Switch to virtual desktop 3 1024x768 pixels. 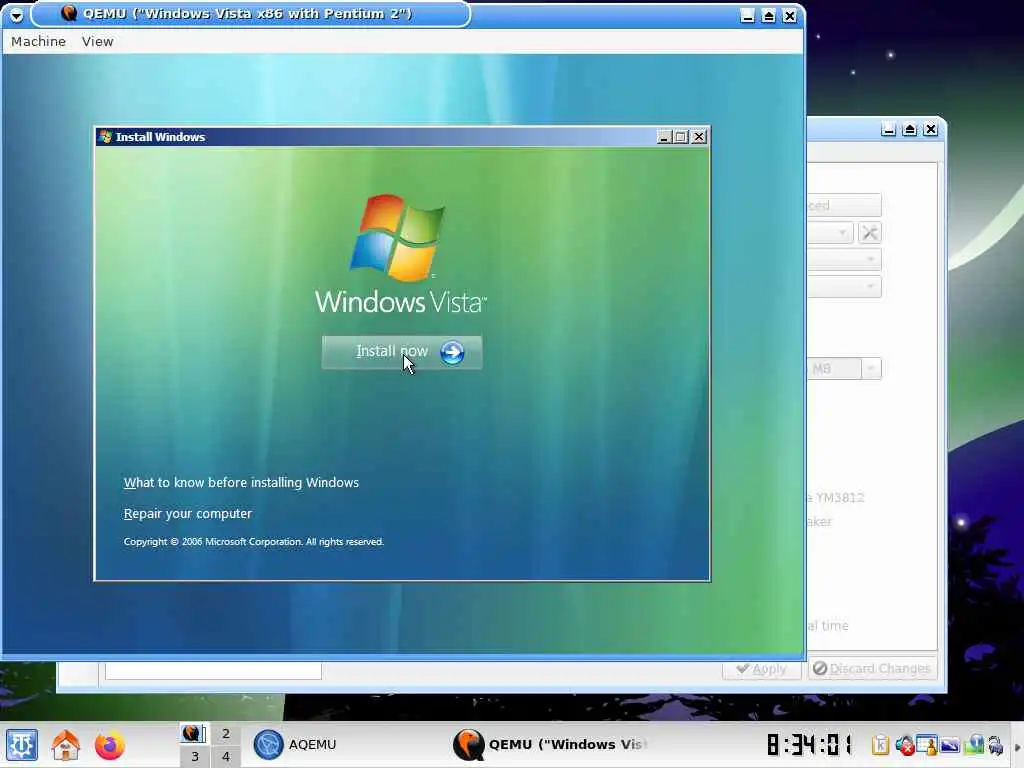194,756
